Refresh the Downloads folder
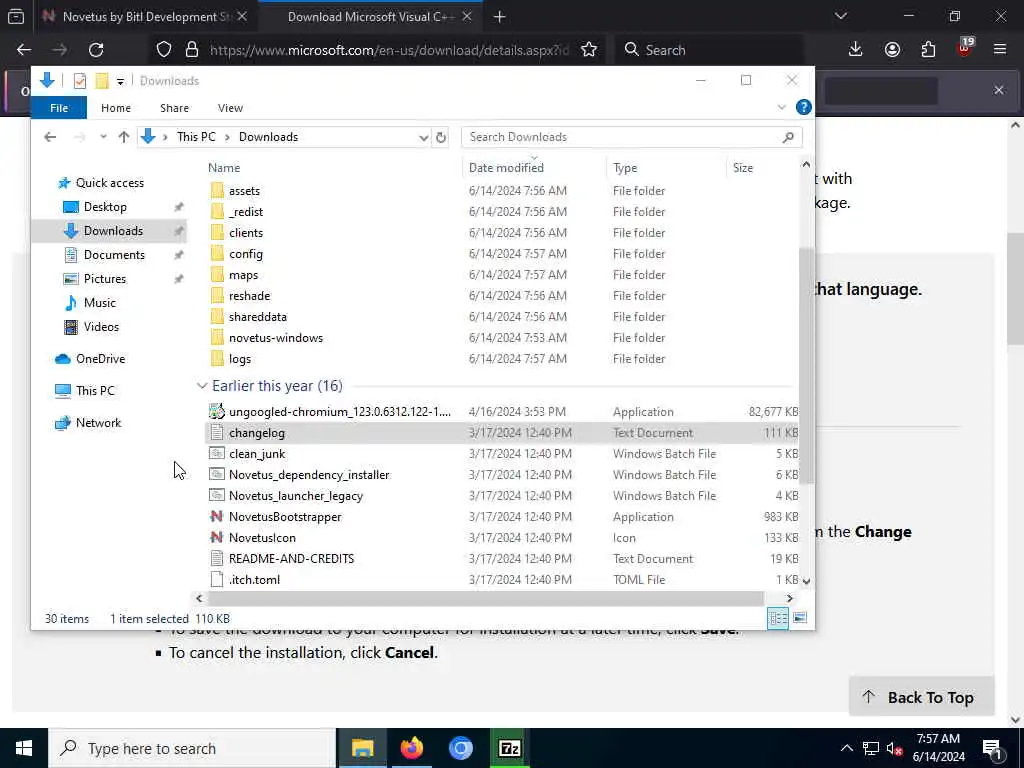This screenshot has height=768, width=1024. tap(441, 138)
